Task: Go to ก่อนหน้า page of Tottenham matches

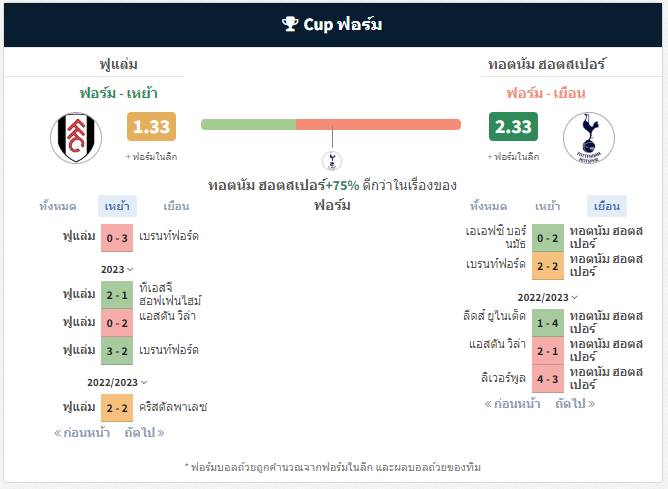Action: click(x=513, y=403)
